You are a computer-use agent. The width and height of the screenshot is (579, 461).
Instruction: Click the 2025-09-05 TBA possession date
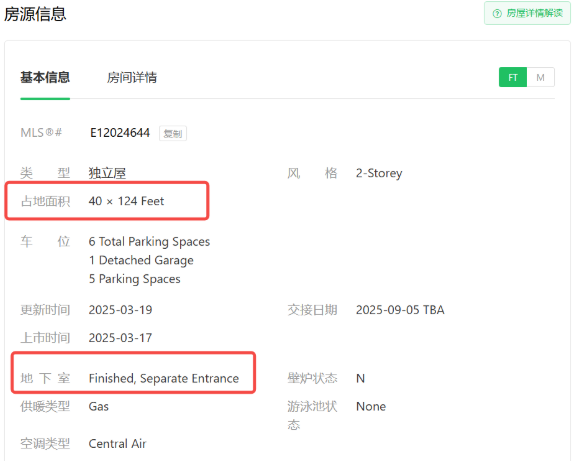(400, 310)
